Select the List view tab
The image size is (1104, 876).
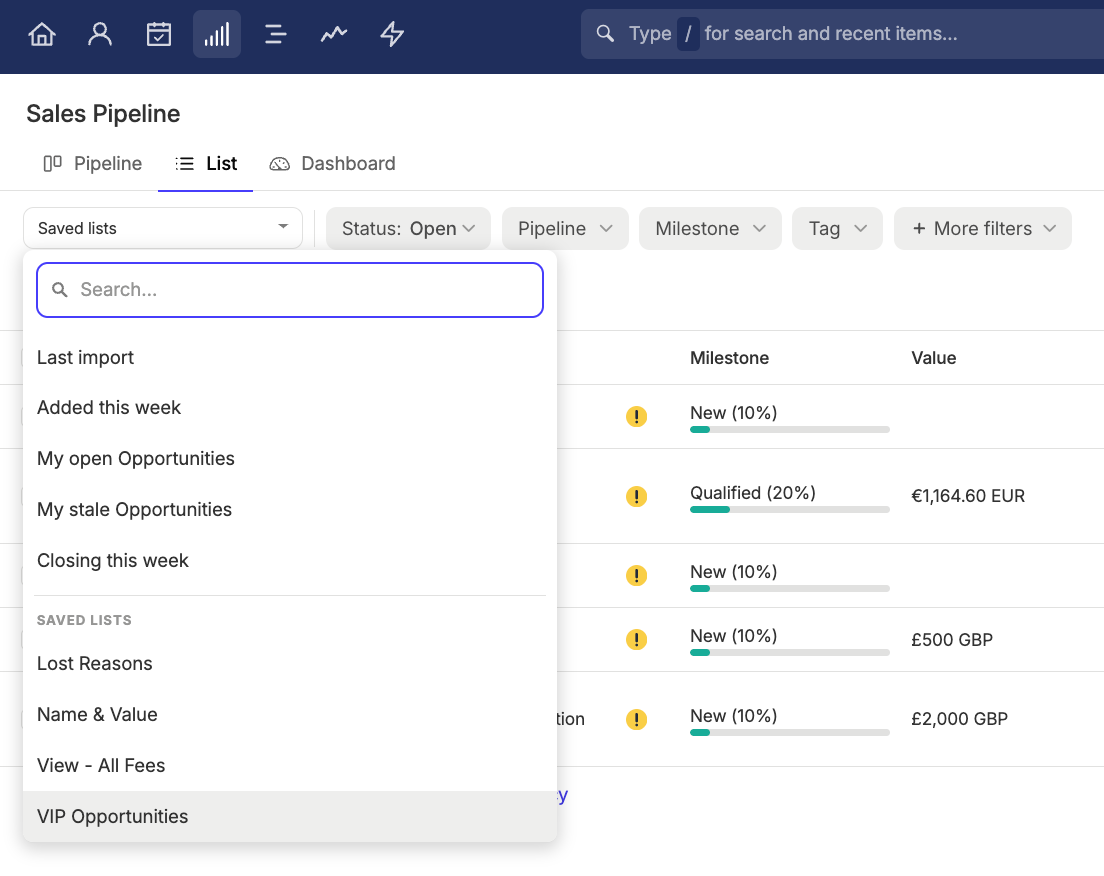point(206,163)
